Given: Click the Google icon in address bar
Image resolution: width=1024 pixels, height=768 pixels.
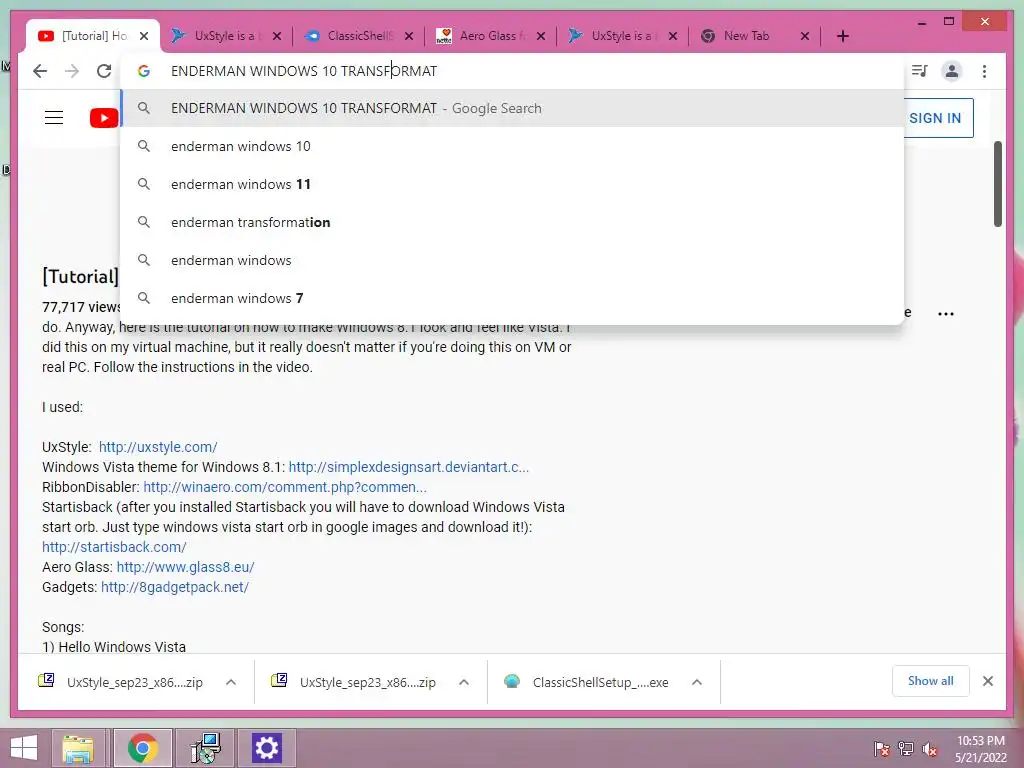Looking at the screenshot, I should (x=144, y=71).
